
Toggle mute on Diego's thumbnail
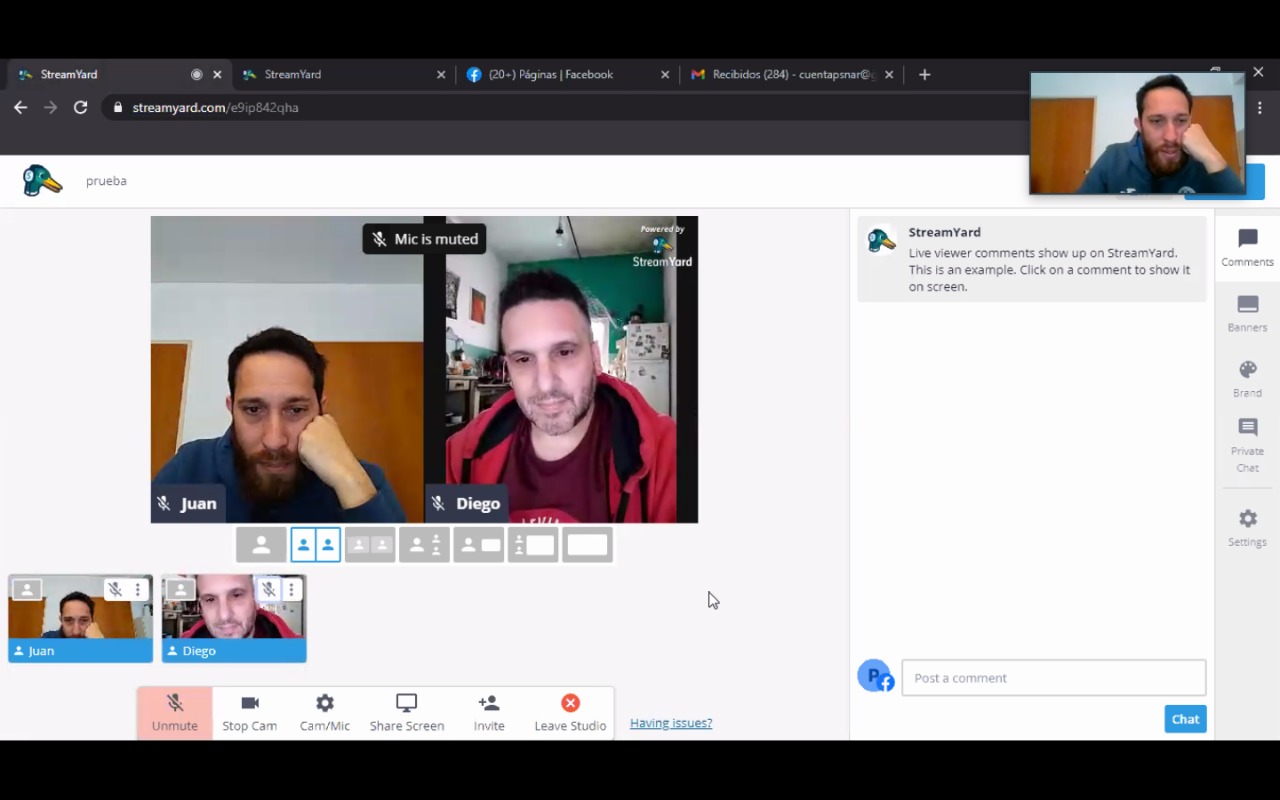pyautogui.click(x=268, y=590)
